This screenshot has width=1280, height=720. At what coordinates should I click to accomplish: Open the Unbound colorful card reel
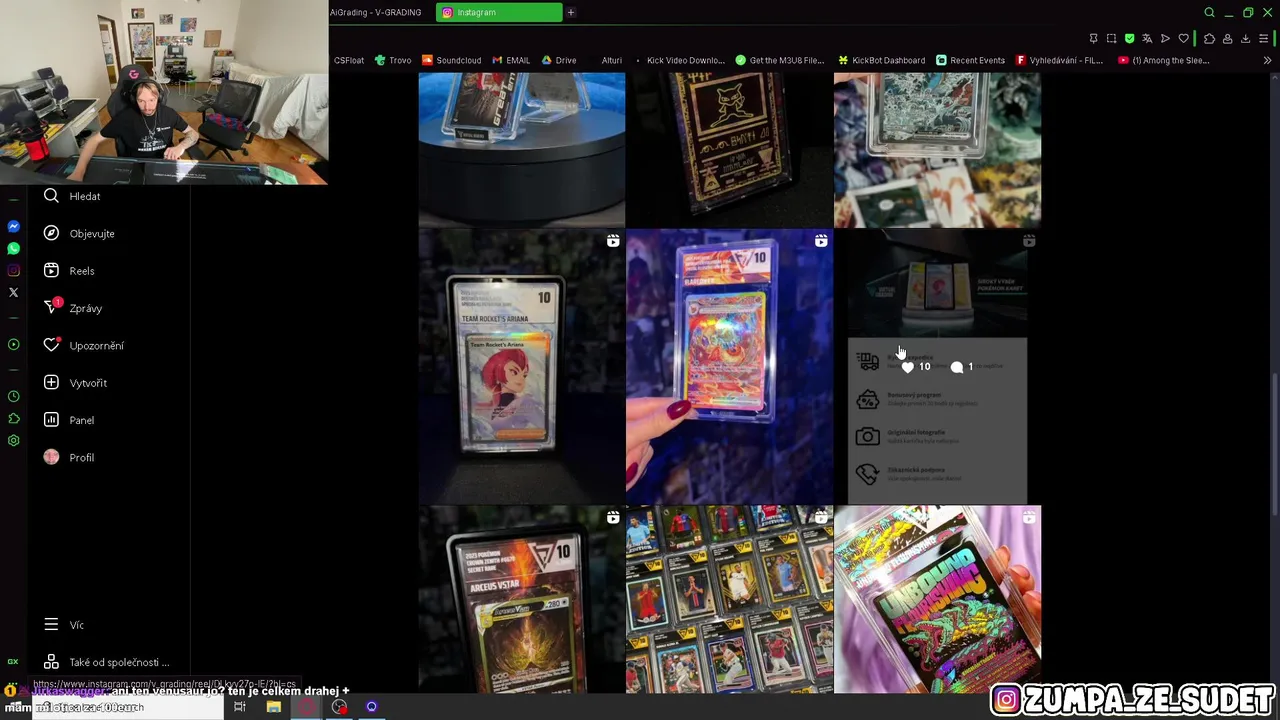[938, 599]
